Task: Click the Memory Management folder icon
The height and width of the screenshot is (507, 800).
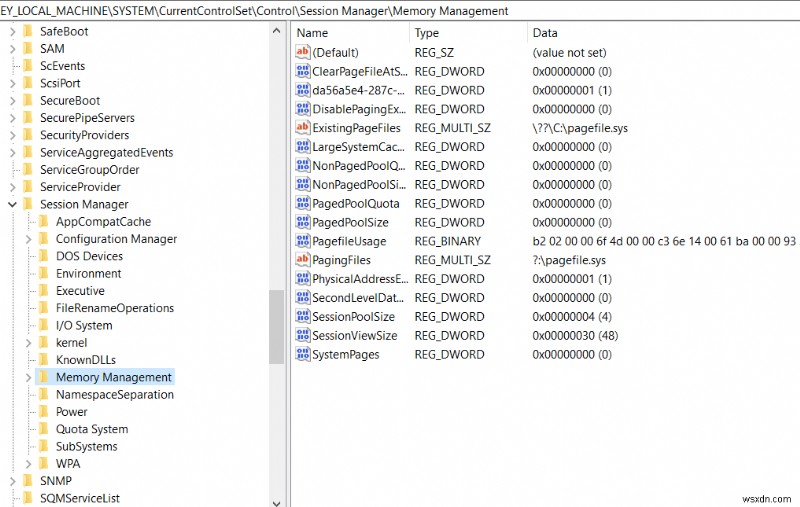Action: (x=44, y=377)
